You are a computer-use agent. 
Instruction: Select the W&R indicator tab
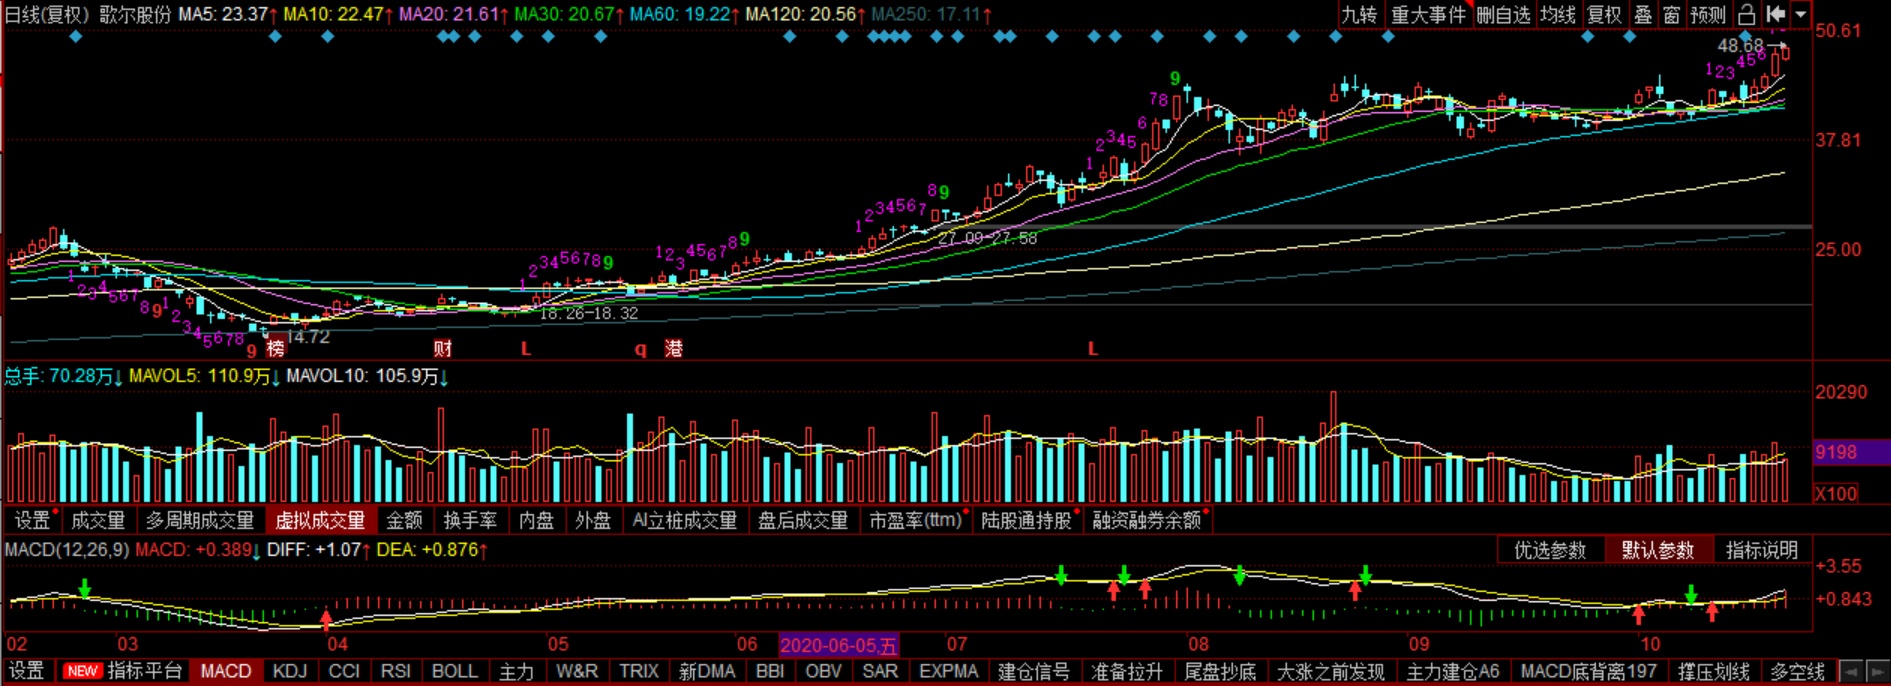pos(577,671)
